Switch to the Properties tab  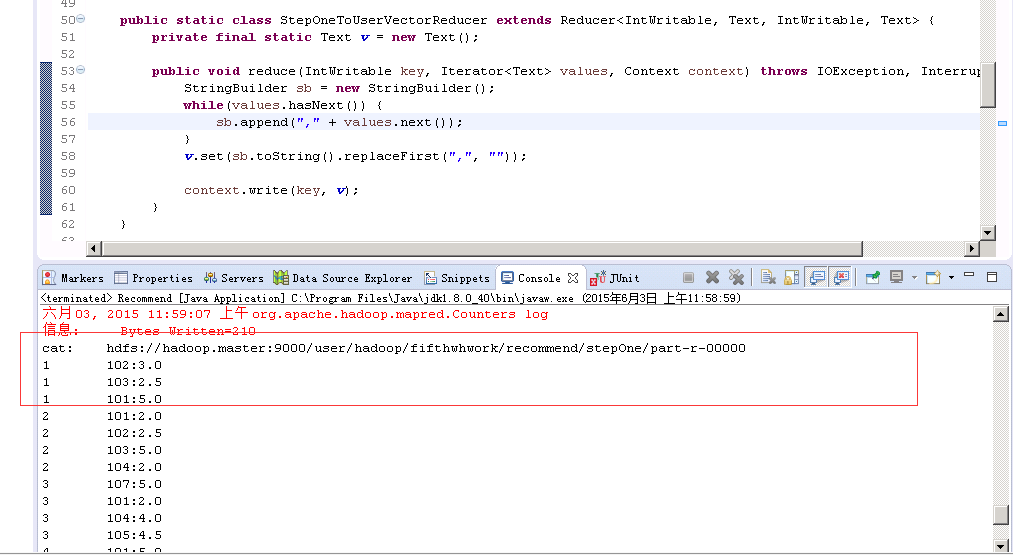click(x=154, y=278)
